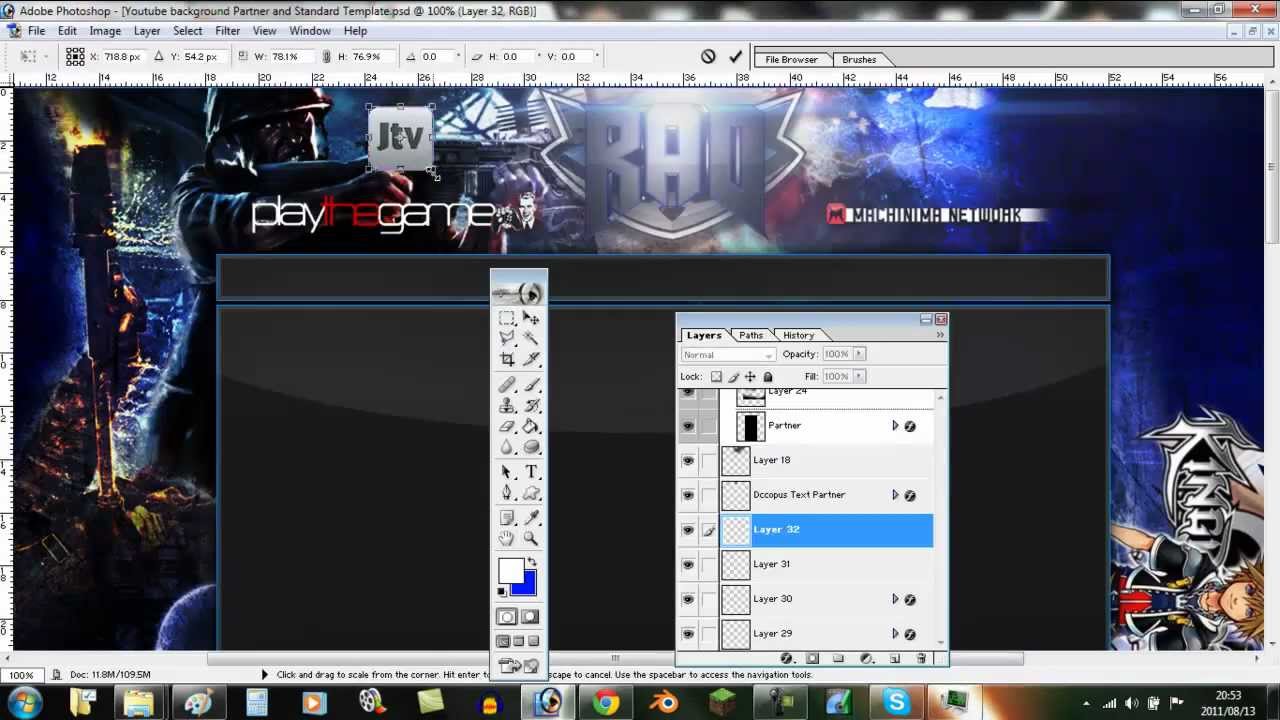Select the Paint Bucket tool
The height and width of the screenshot is (720, 1280).
531,427
